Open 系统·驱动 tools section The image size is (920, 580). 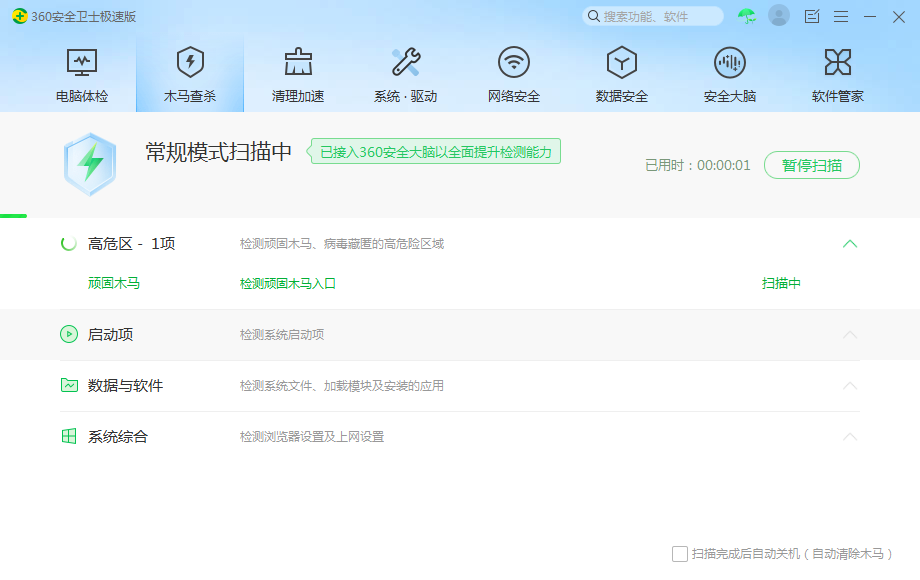pos(405,75)
